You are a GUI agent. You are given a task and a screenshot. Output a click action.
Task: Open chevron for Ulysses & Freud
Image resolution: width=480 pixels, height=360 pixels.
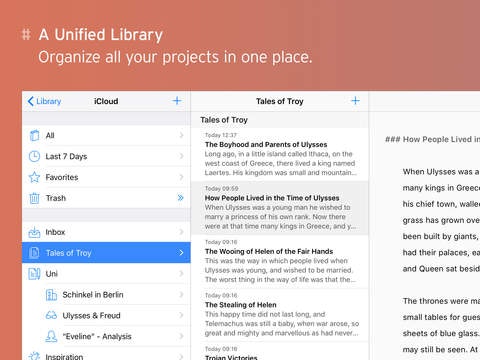coord(181,315)
